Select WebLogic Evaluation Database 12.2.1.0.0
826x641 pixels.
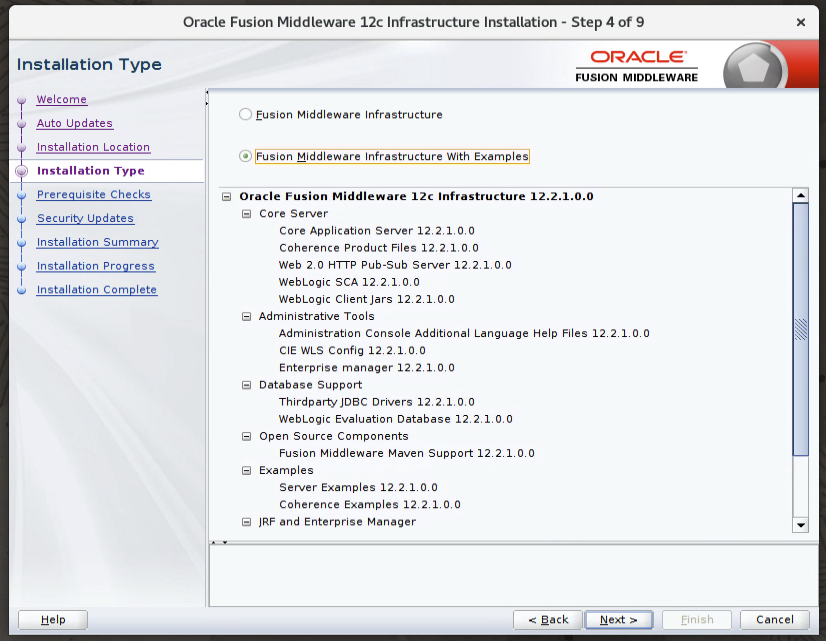tap(396, 419)
